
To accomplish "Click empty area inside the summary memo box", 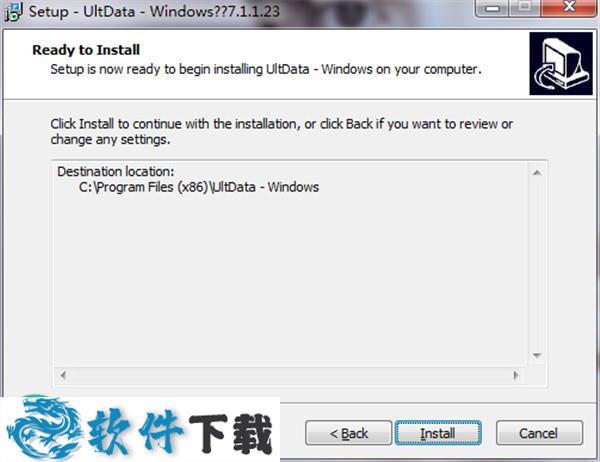I will coord(291,279).
